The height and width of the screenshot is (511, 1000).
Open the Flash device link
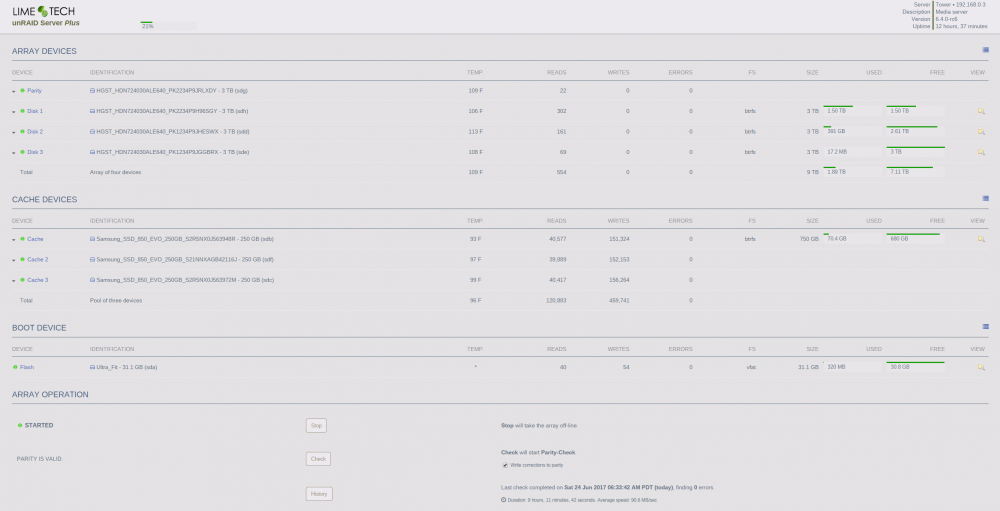click(27, 367)
